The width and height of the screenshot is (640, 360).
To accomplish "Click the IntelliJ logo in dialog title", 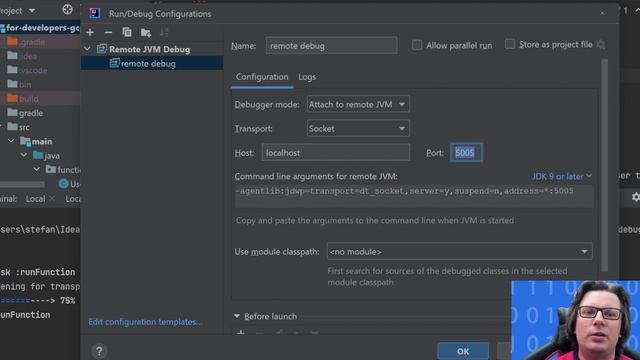I will click(x=95, y=13).
